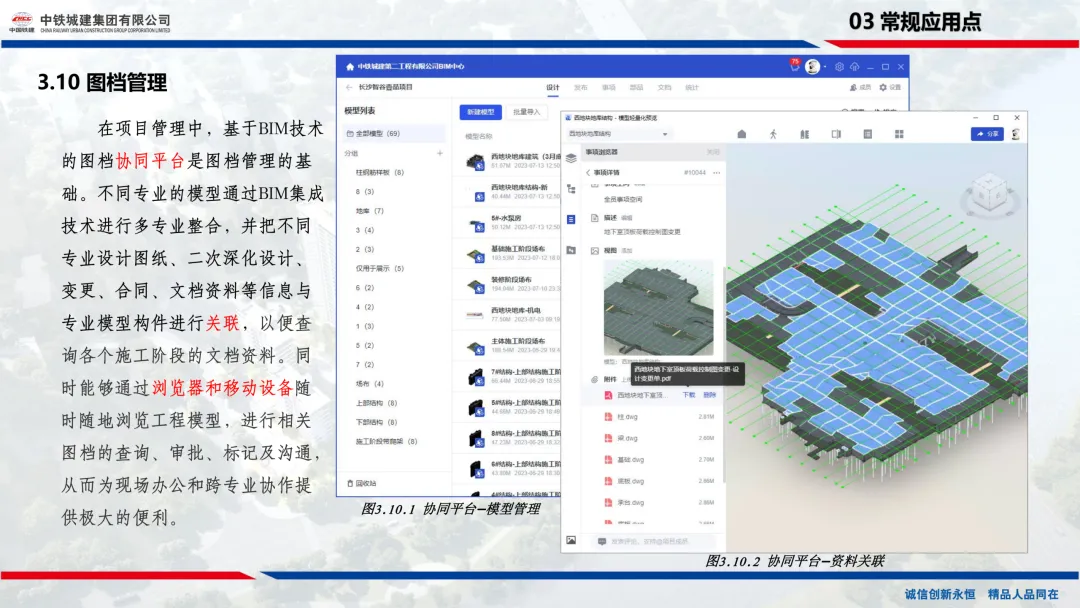Open the 设置 settings button
The height and width of the screenshot is (608, 1080).
tap(890, 87)
